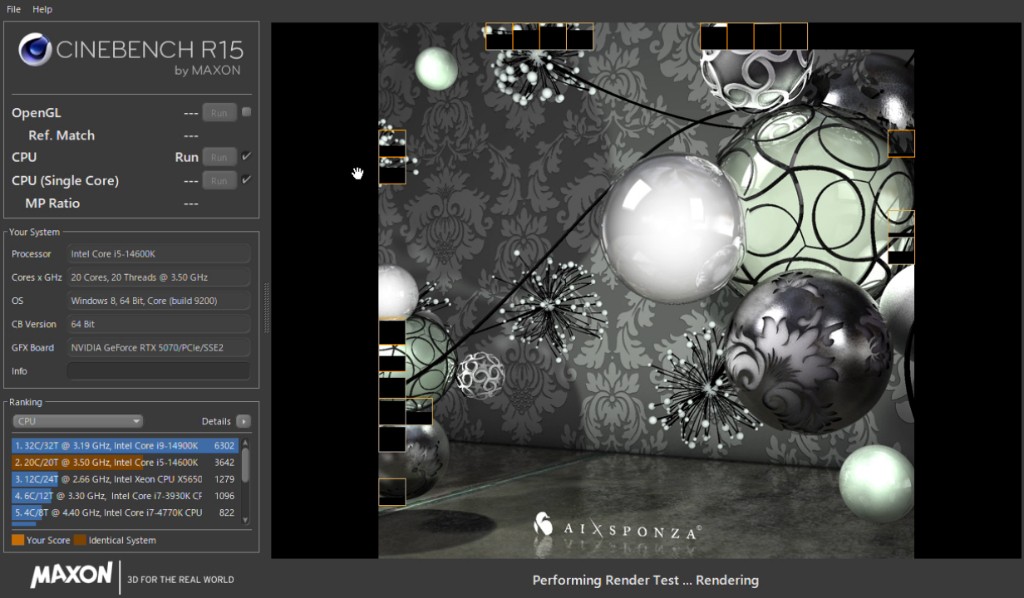
Task: Click the ranking list scrollbar
Action: coord(246,465)
